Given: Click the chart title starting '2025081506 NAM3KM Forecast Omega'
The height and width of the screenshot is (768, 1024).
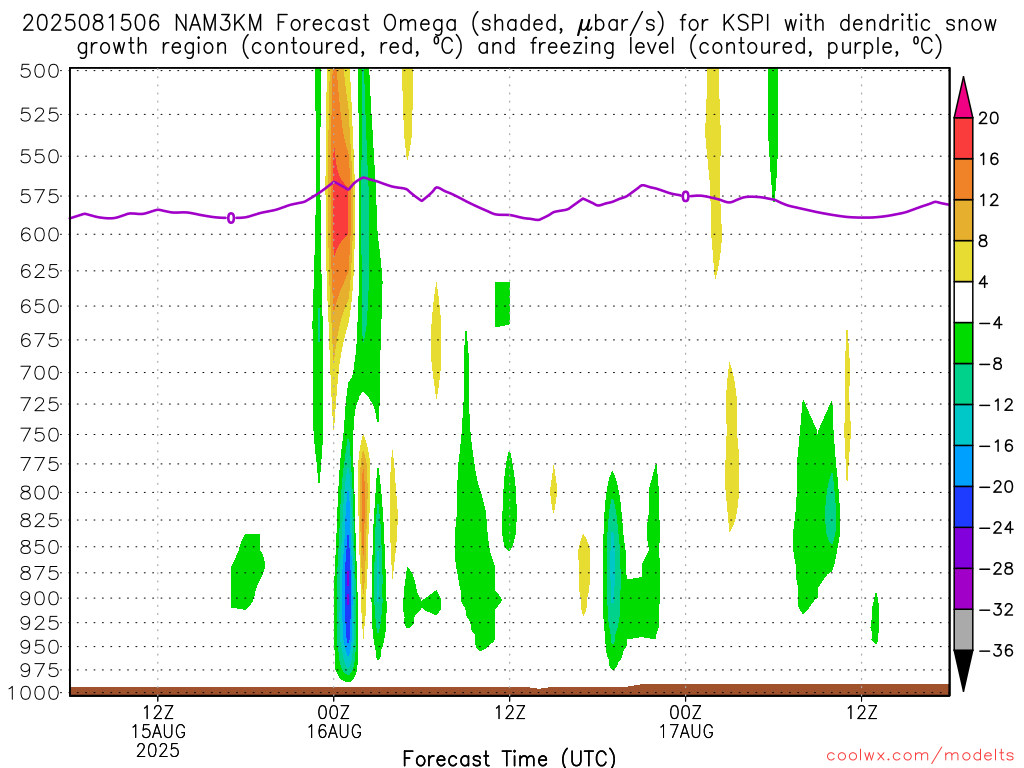Looking at the screenshot, I should tap(509, 35).
